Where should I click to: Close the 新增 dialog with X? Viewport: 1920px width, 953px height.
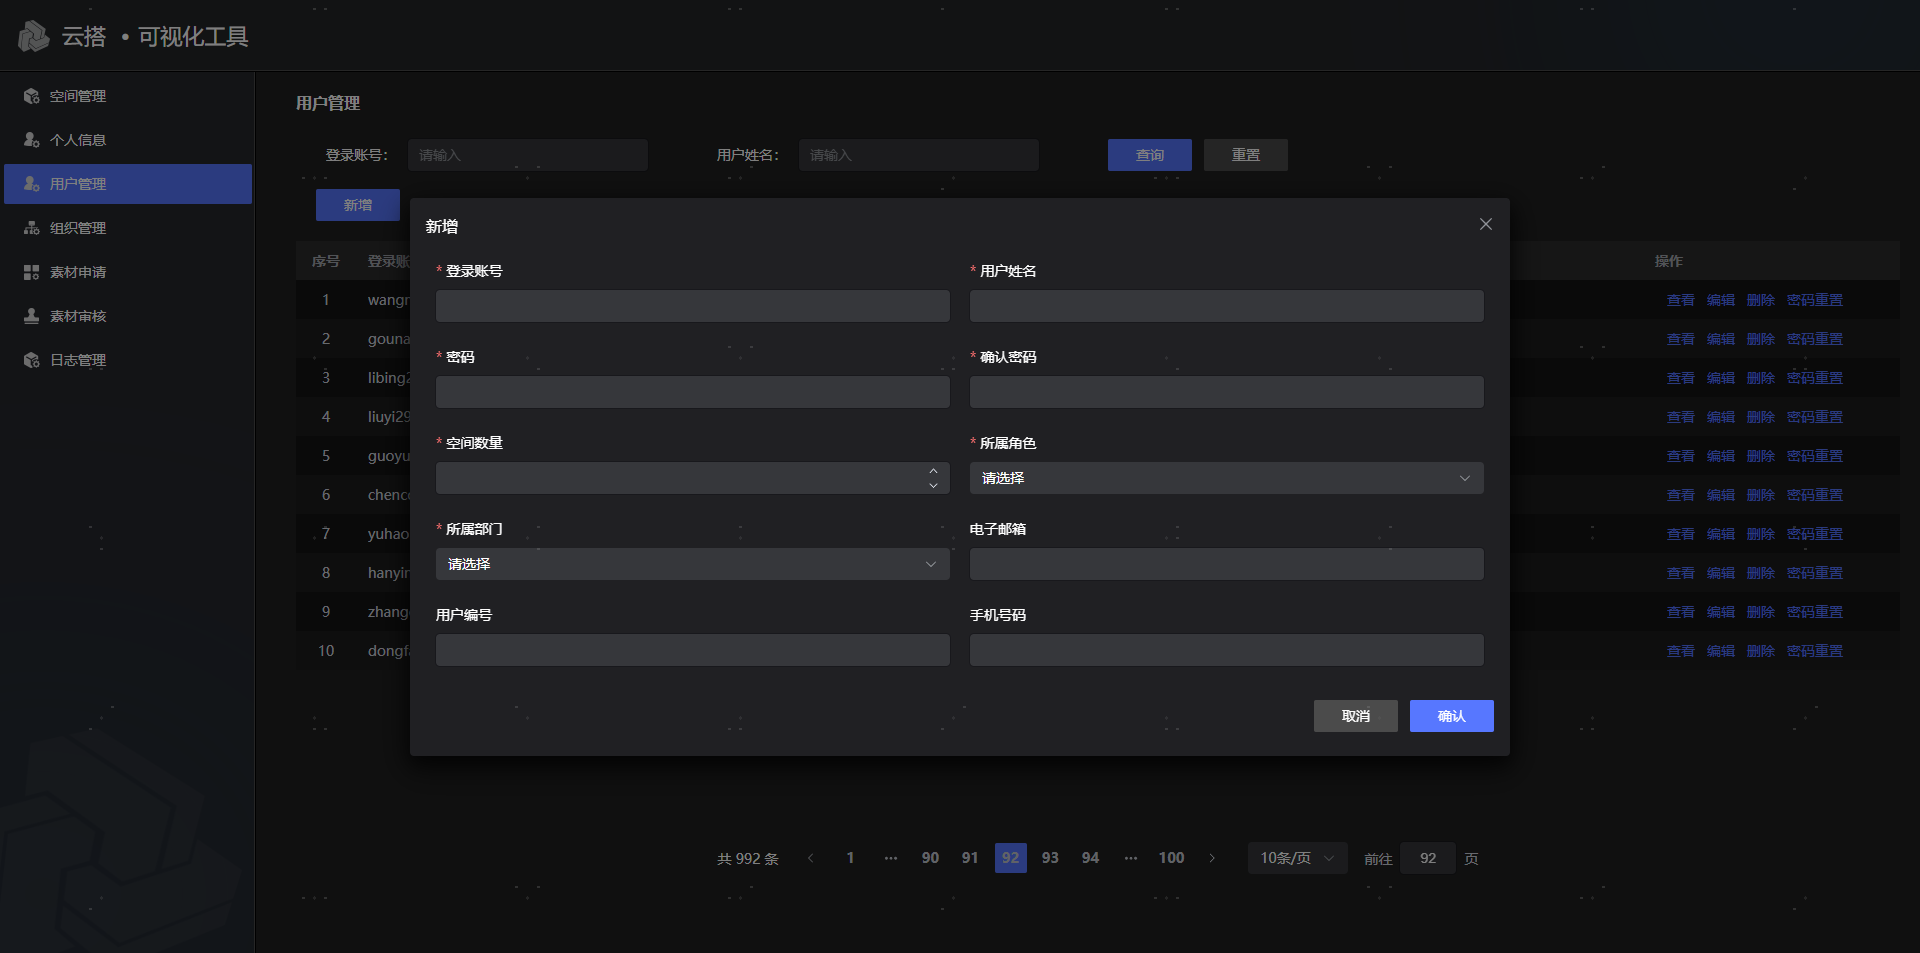[1485, 224]
